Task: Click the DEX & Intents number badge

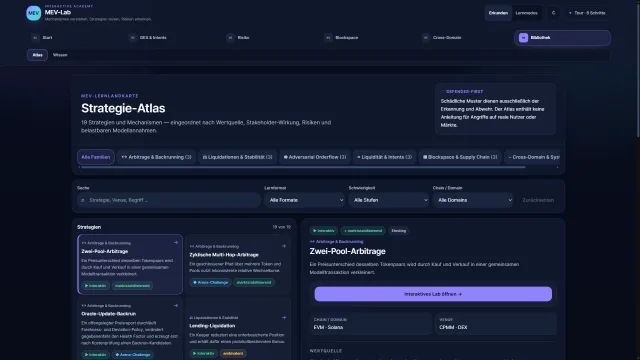Action: click(x=132, y=38)
